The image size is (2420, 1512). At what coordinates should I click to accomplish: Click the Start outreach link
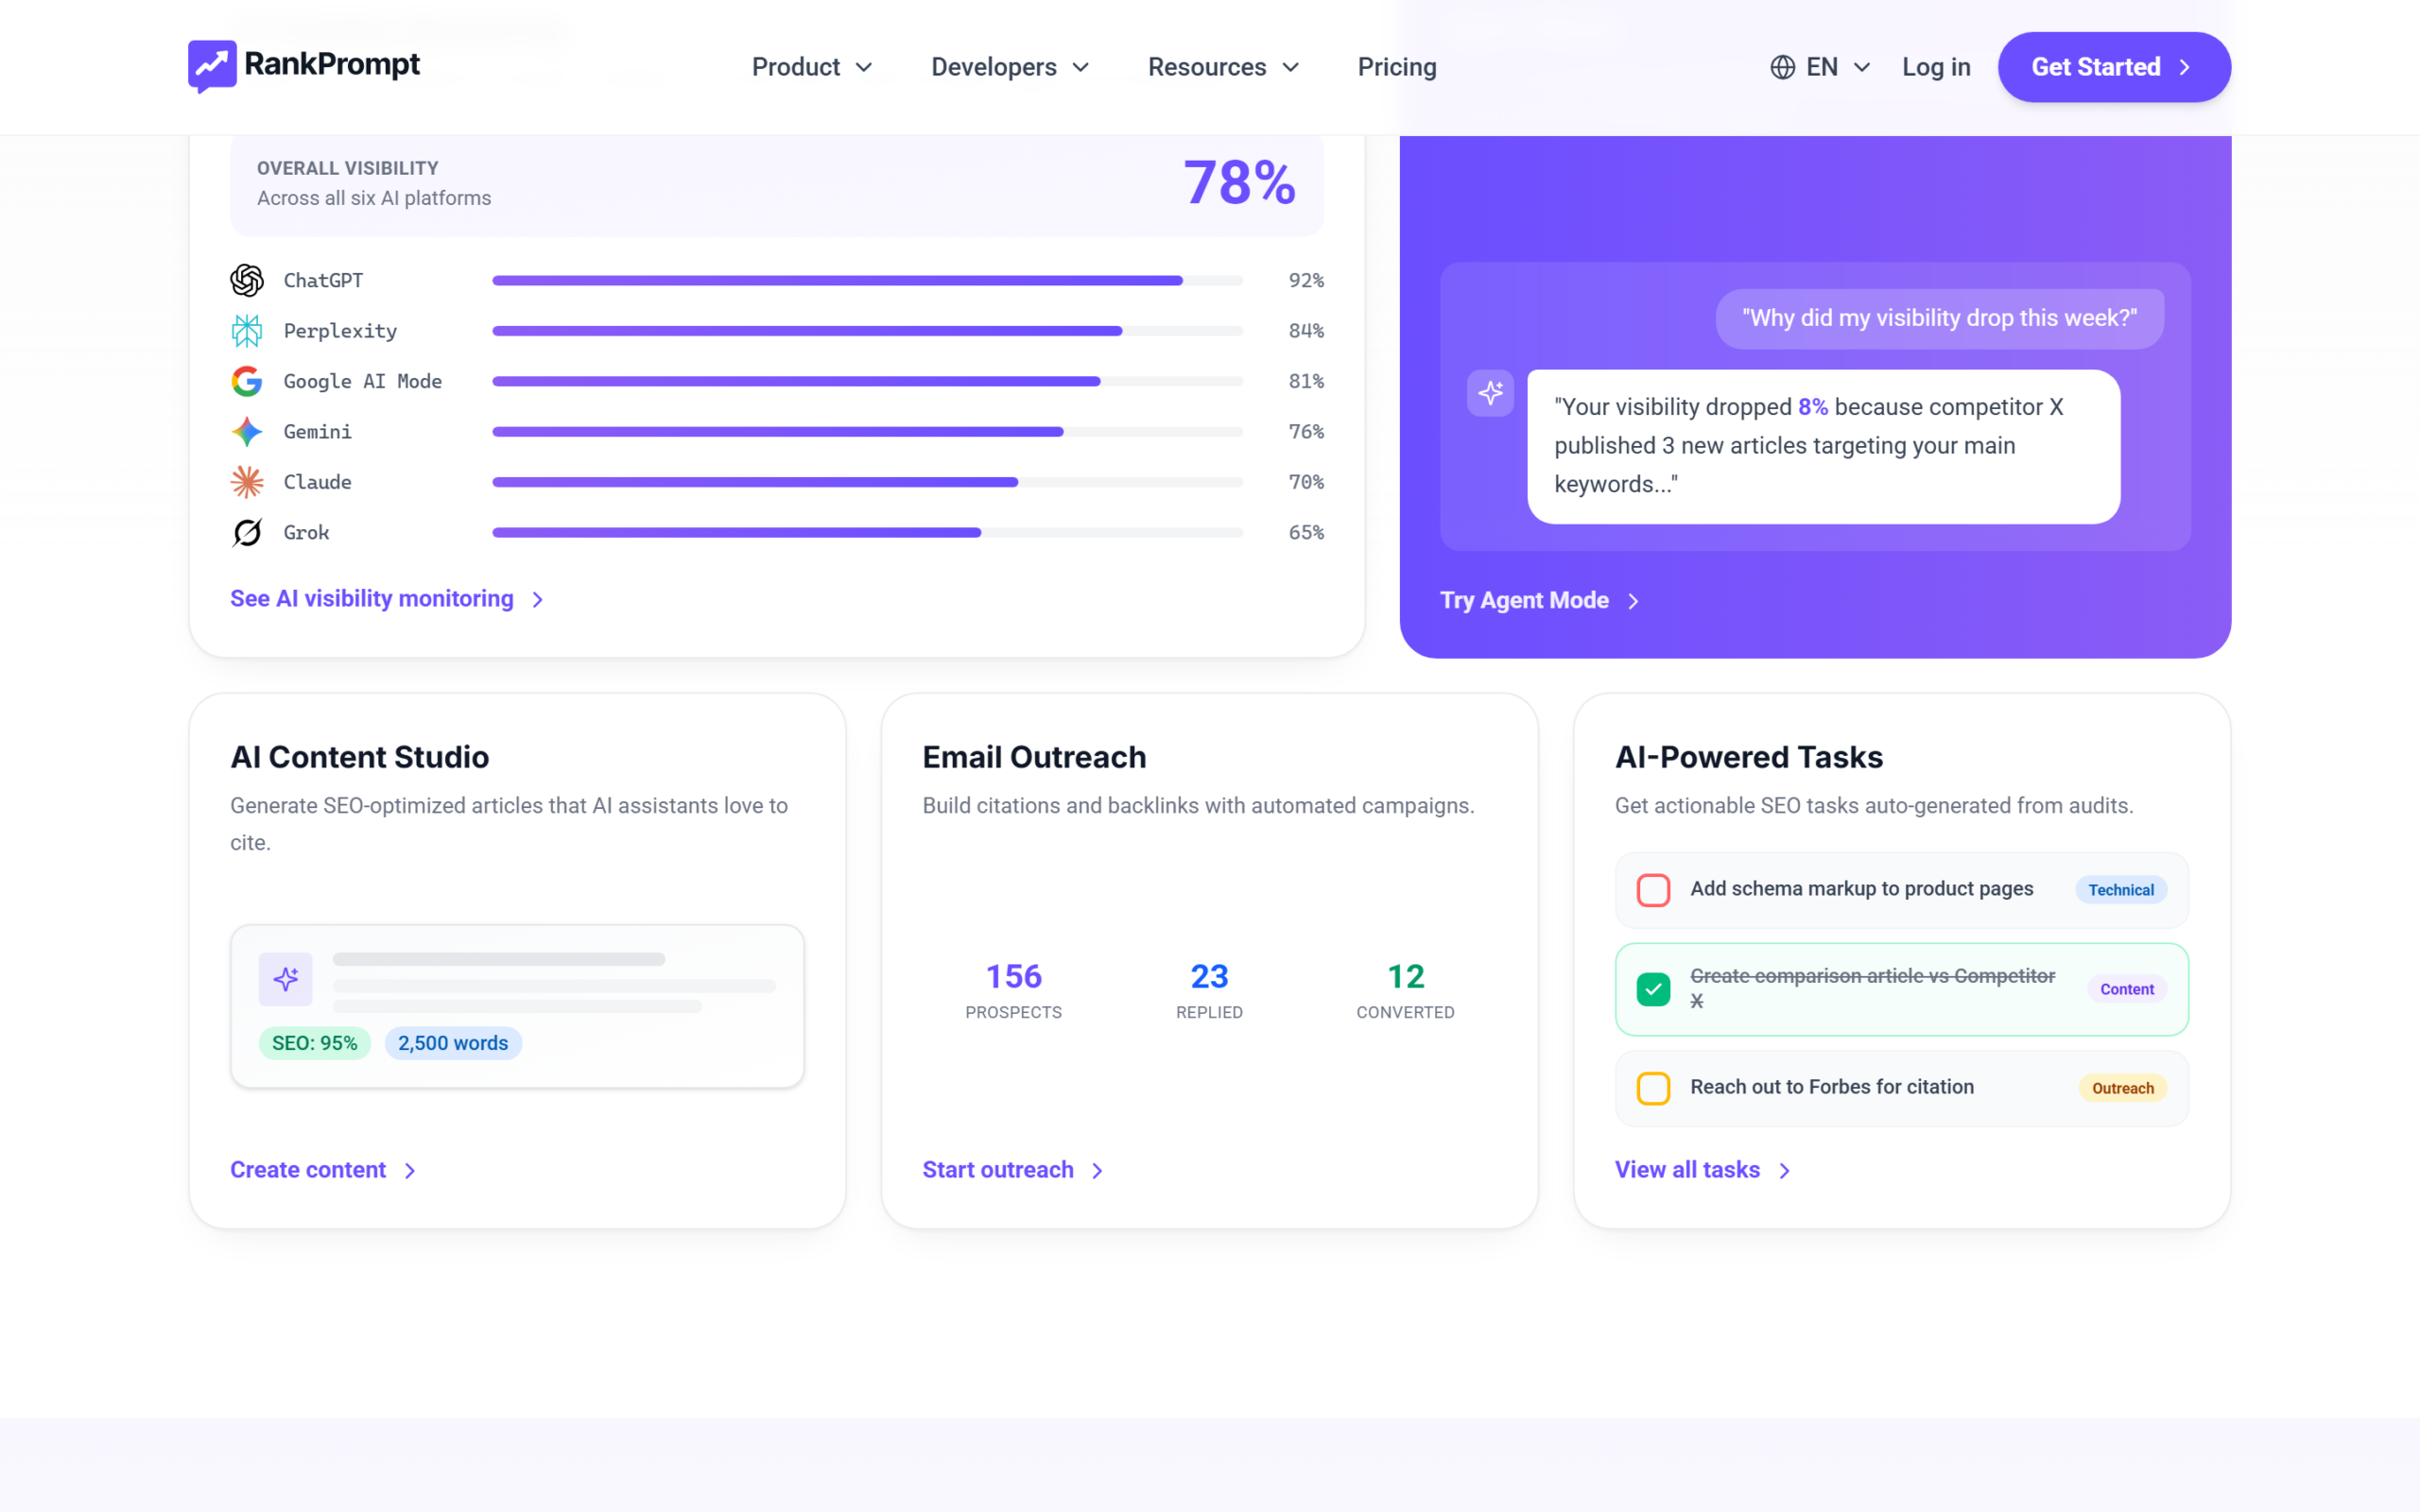point(1013,1170)
